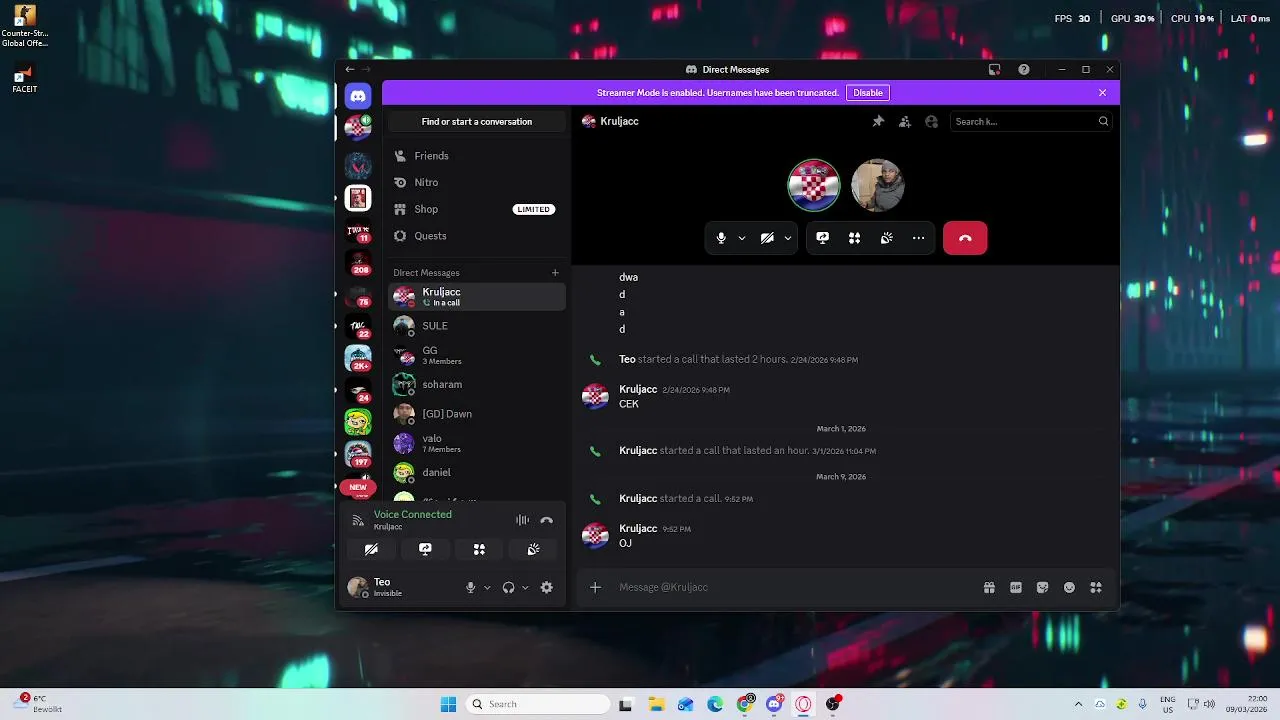Disconnect via Voice Connected panel hang-up icon
This screenshot has width=1280, height=720.
pyautogui.click(x=546, y=520)
